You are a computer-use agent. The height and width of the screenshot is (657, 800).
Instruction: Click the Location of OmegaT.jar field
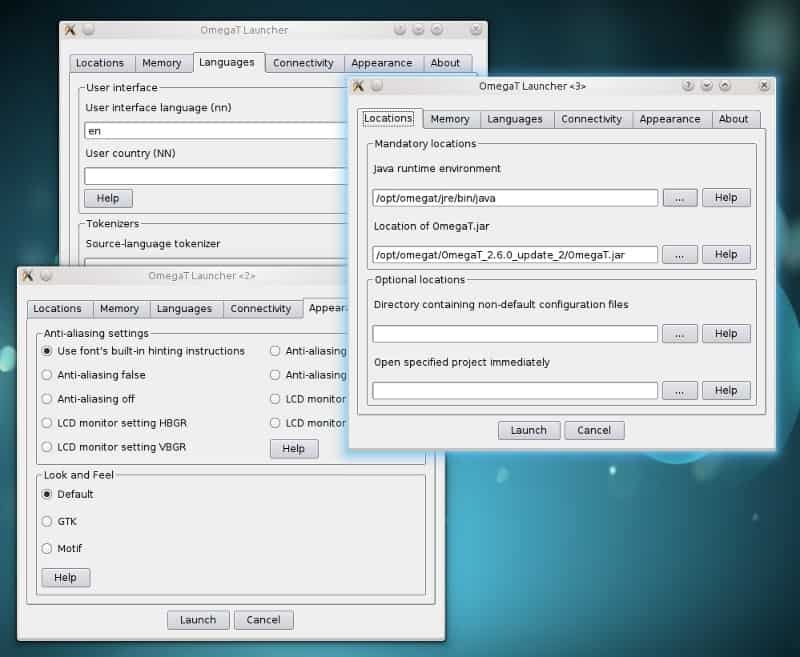(x=515, y=255)
